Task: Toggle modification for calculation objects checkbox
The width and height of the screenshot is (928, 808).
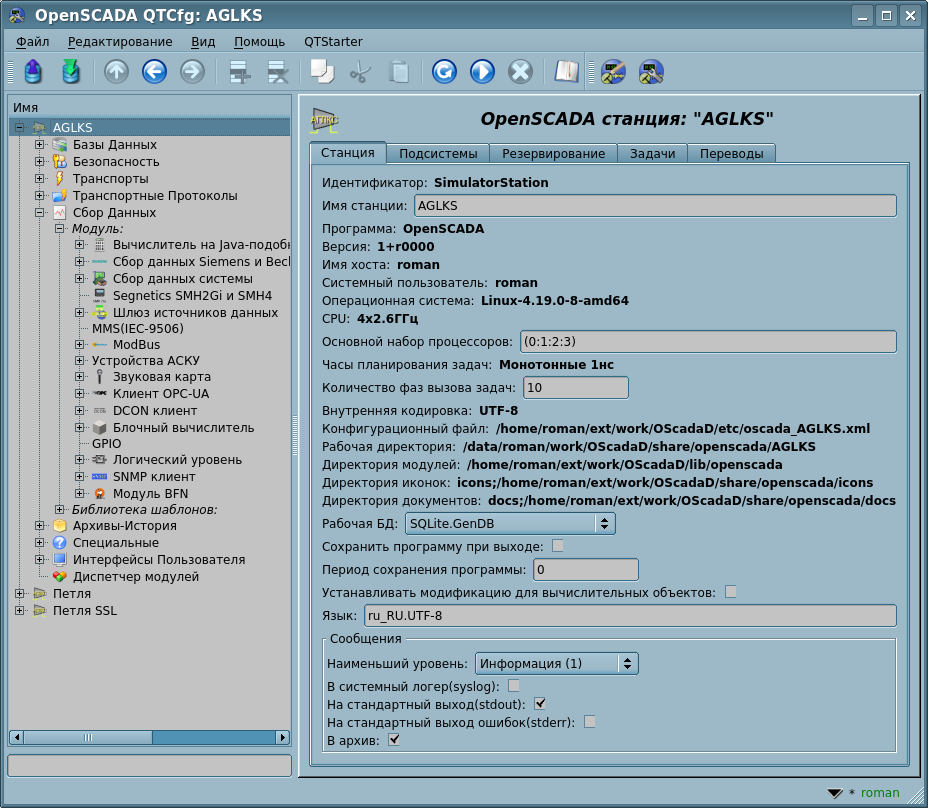Action: [x=731, y=592]
